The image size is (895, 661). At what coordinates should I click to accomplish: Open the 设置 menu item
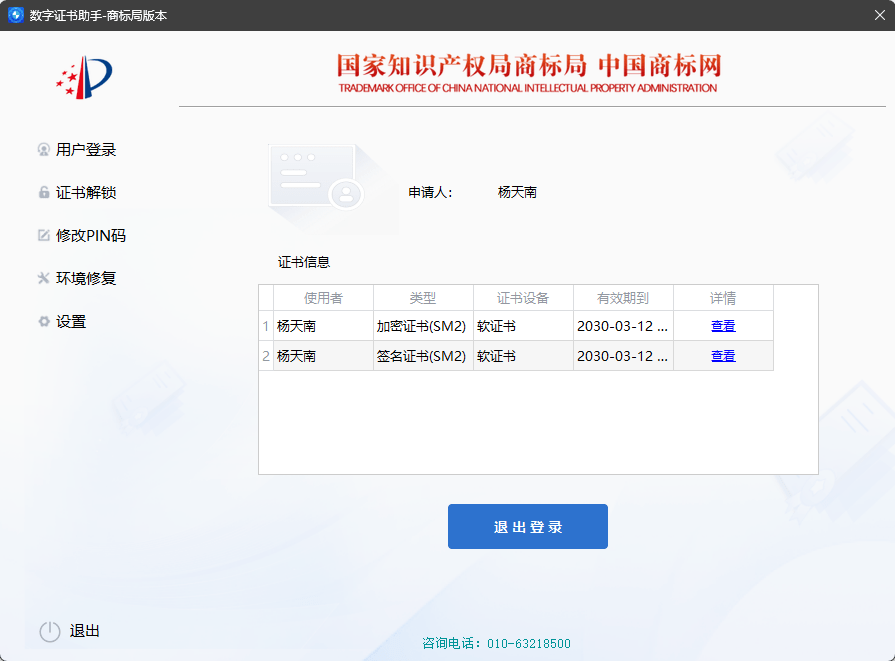pos(71,321)
